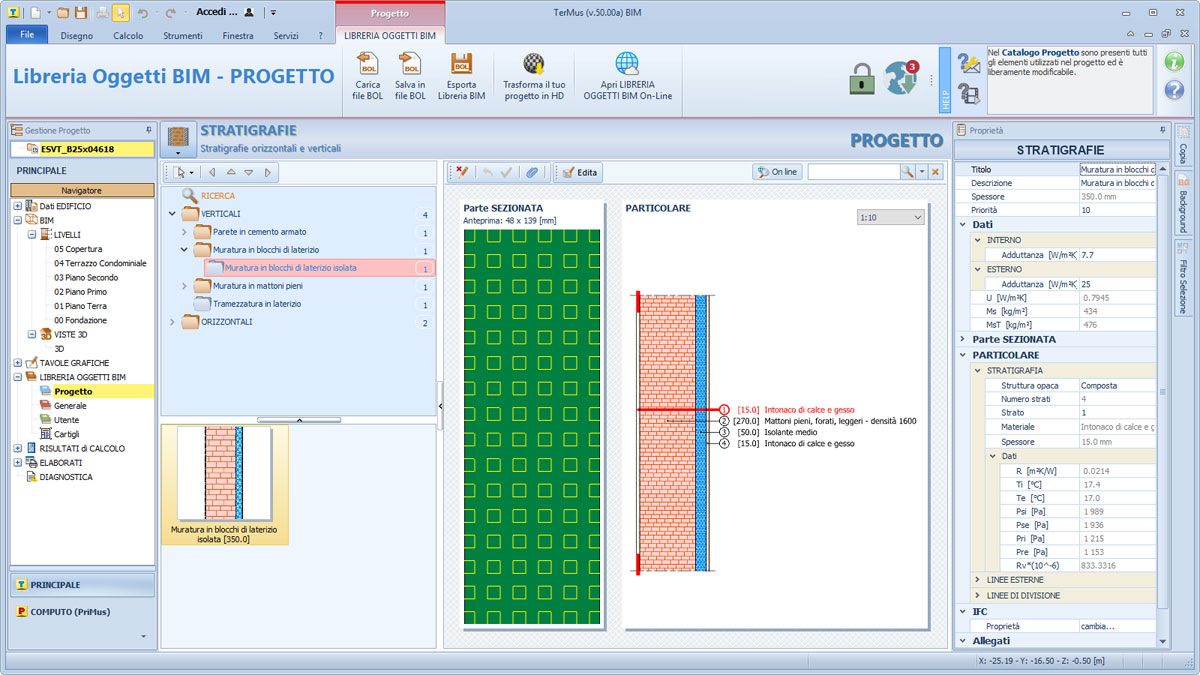Click cambia... value for IFC Proprietà

click(x=1117, y=626)
